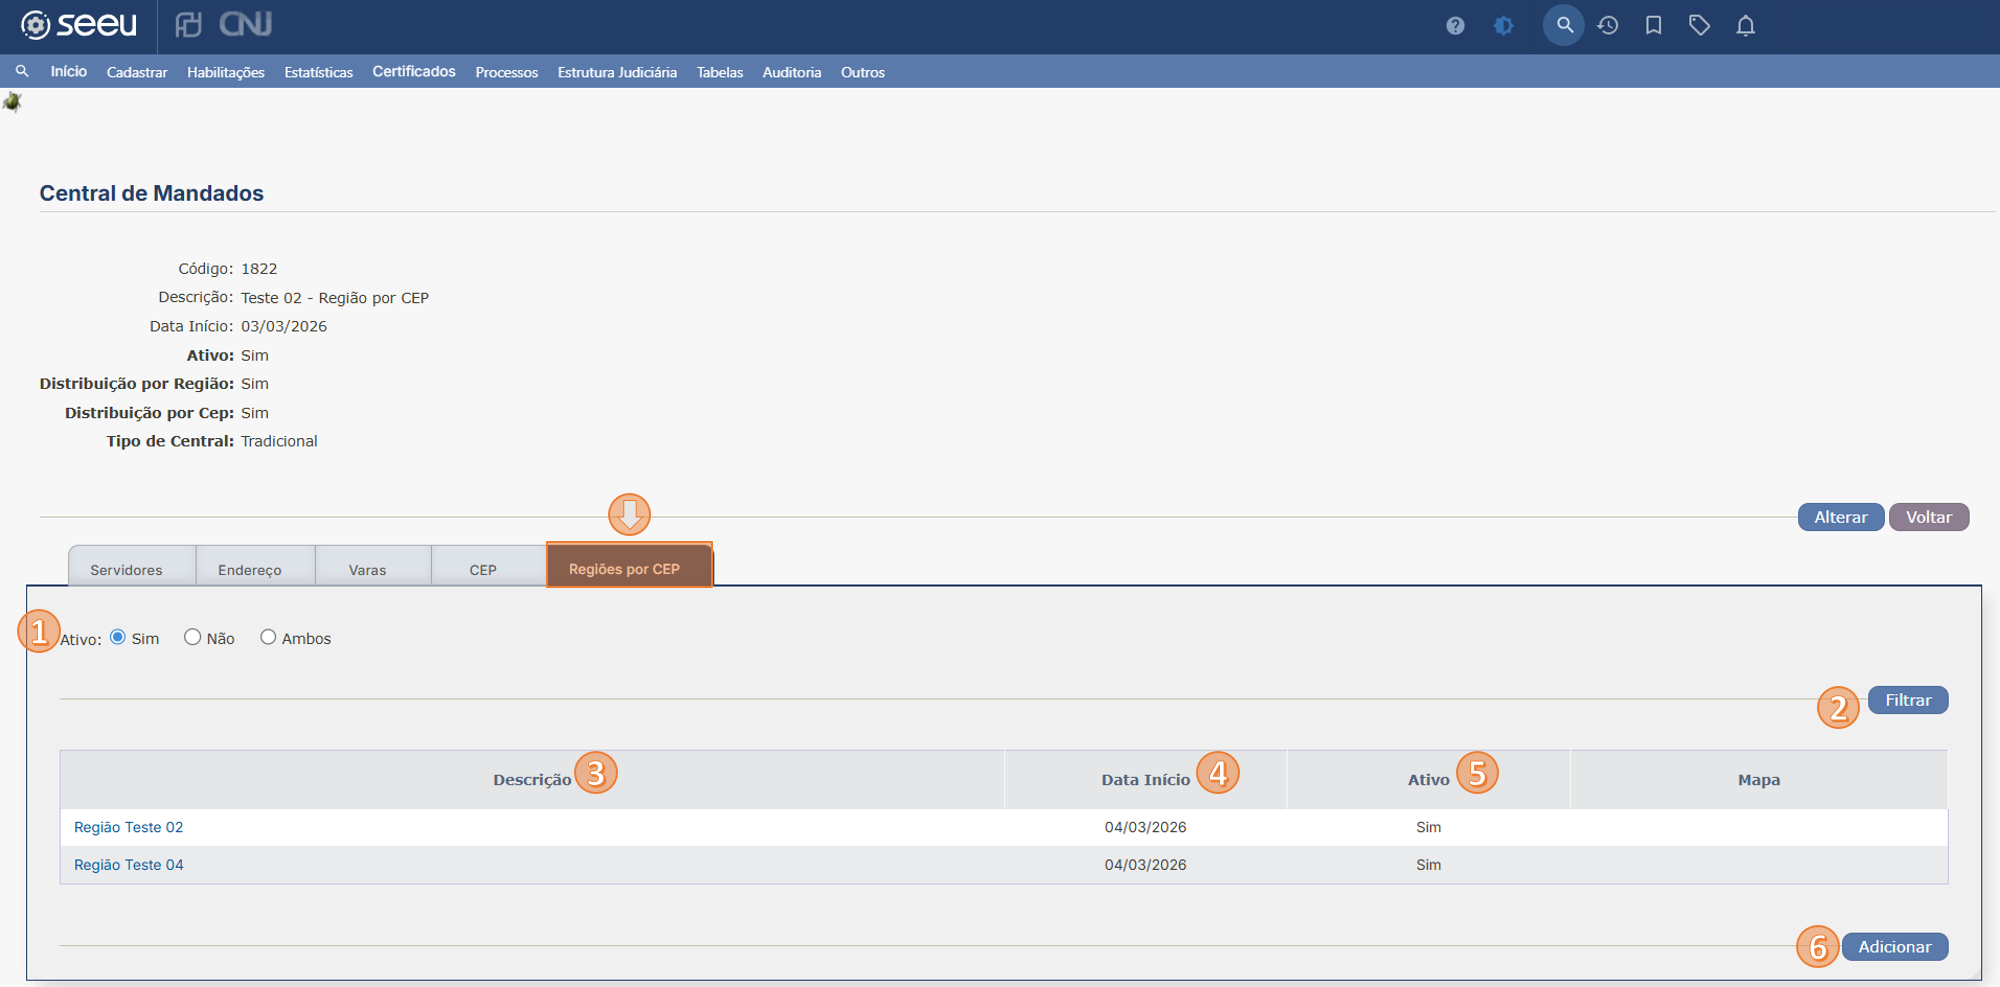2000x987 pixels.
Task: Click the SEEU logo
Action: click(79, 24)
